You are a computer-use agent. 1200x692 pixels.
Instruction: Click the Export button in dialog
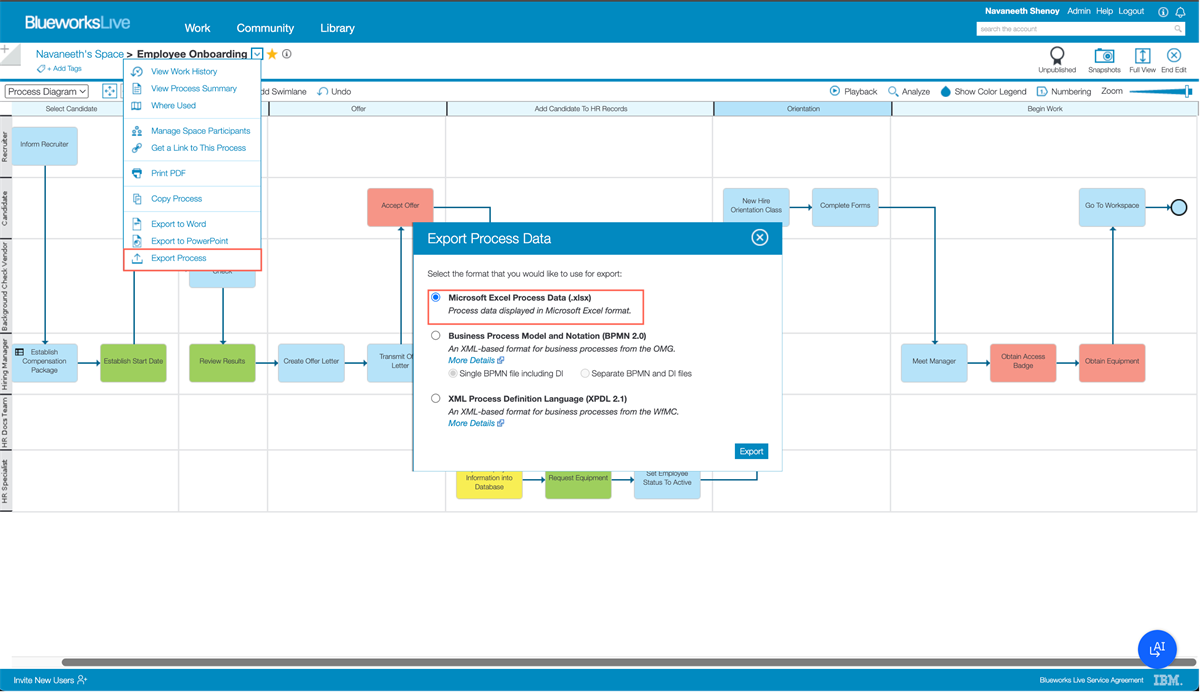[751, 451]
